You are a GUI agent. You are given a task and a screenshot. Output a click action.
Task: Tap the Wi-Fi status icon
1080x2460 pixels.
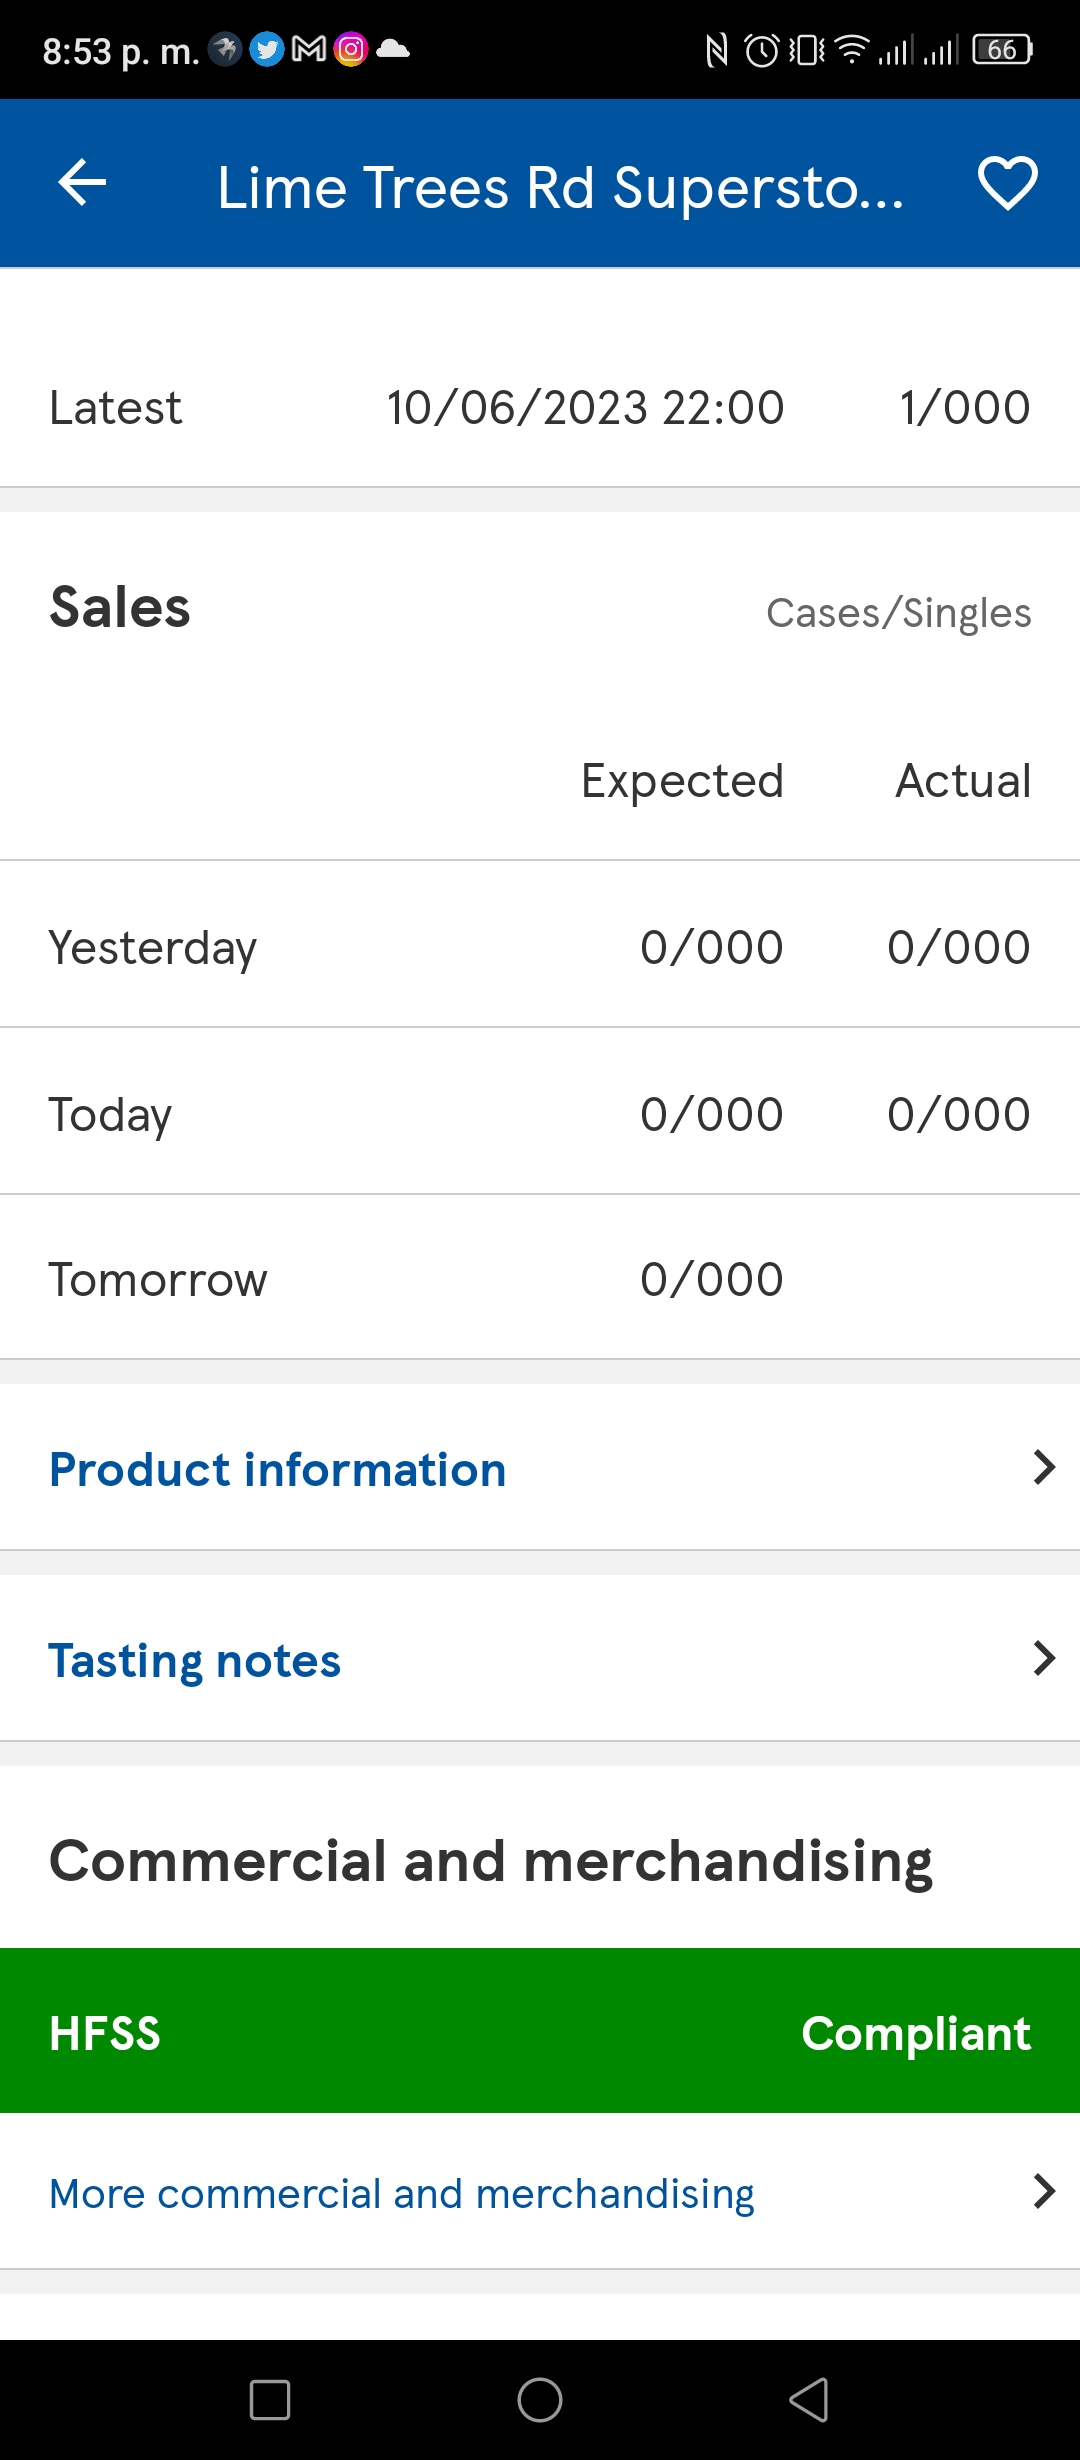click(x=852, y=49)
